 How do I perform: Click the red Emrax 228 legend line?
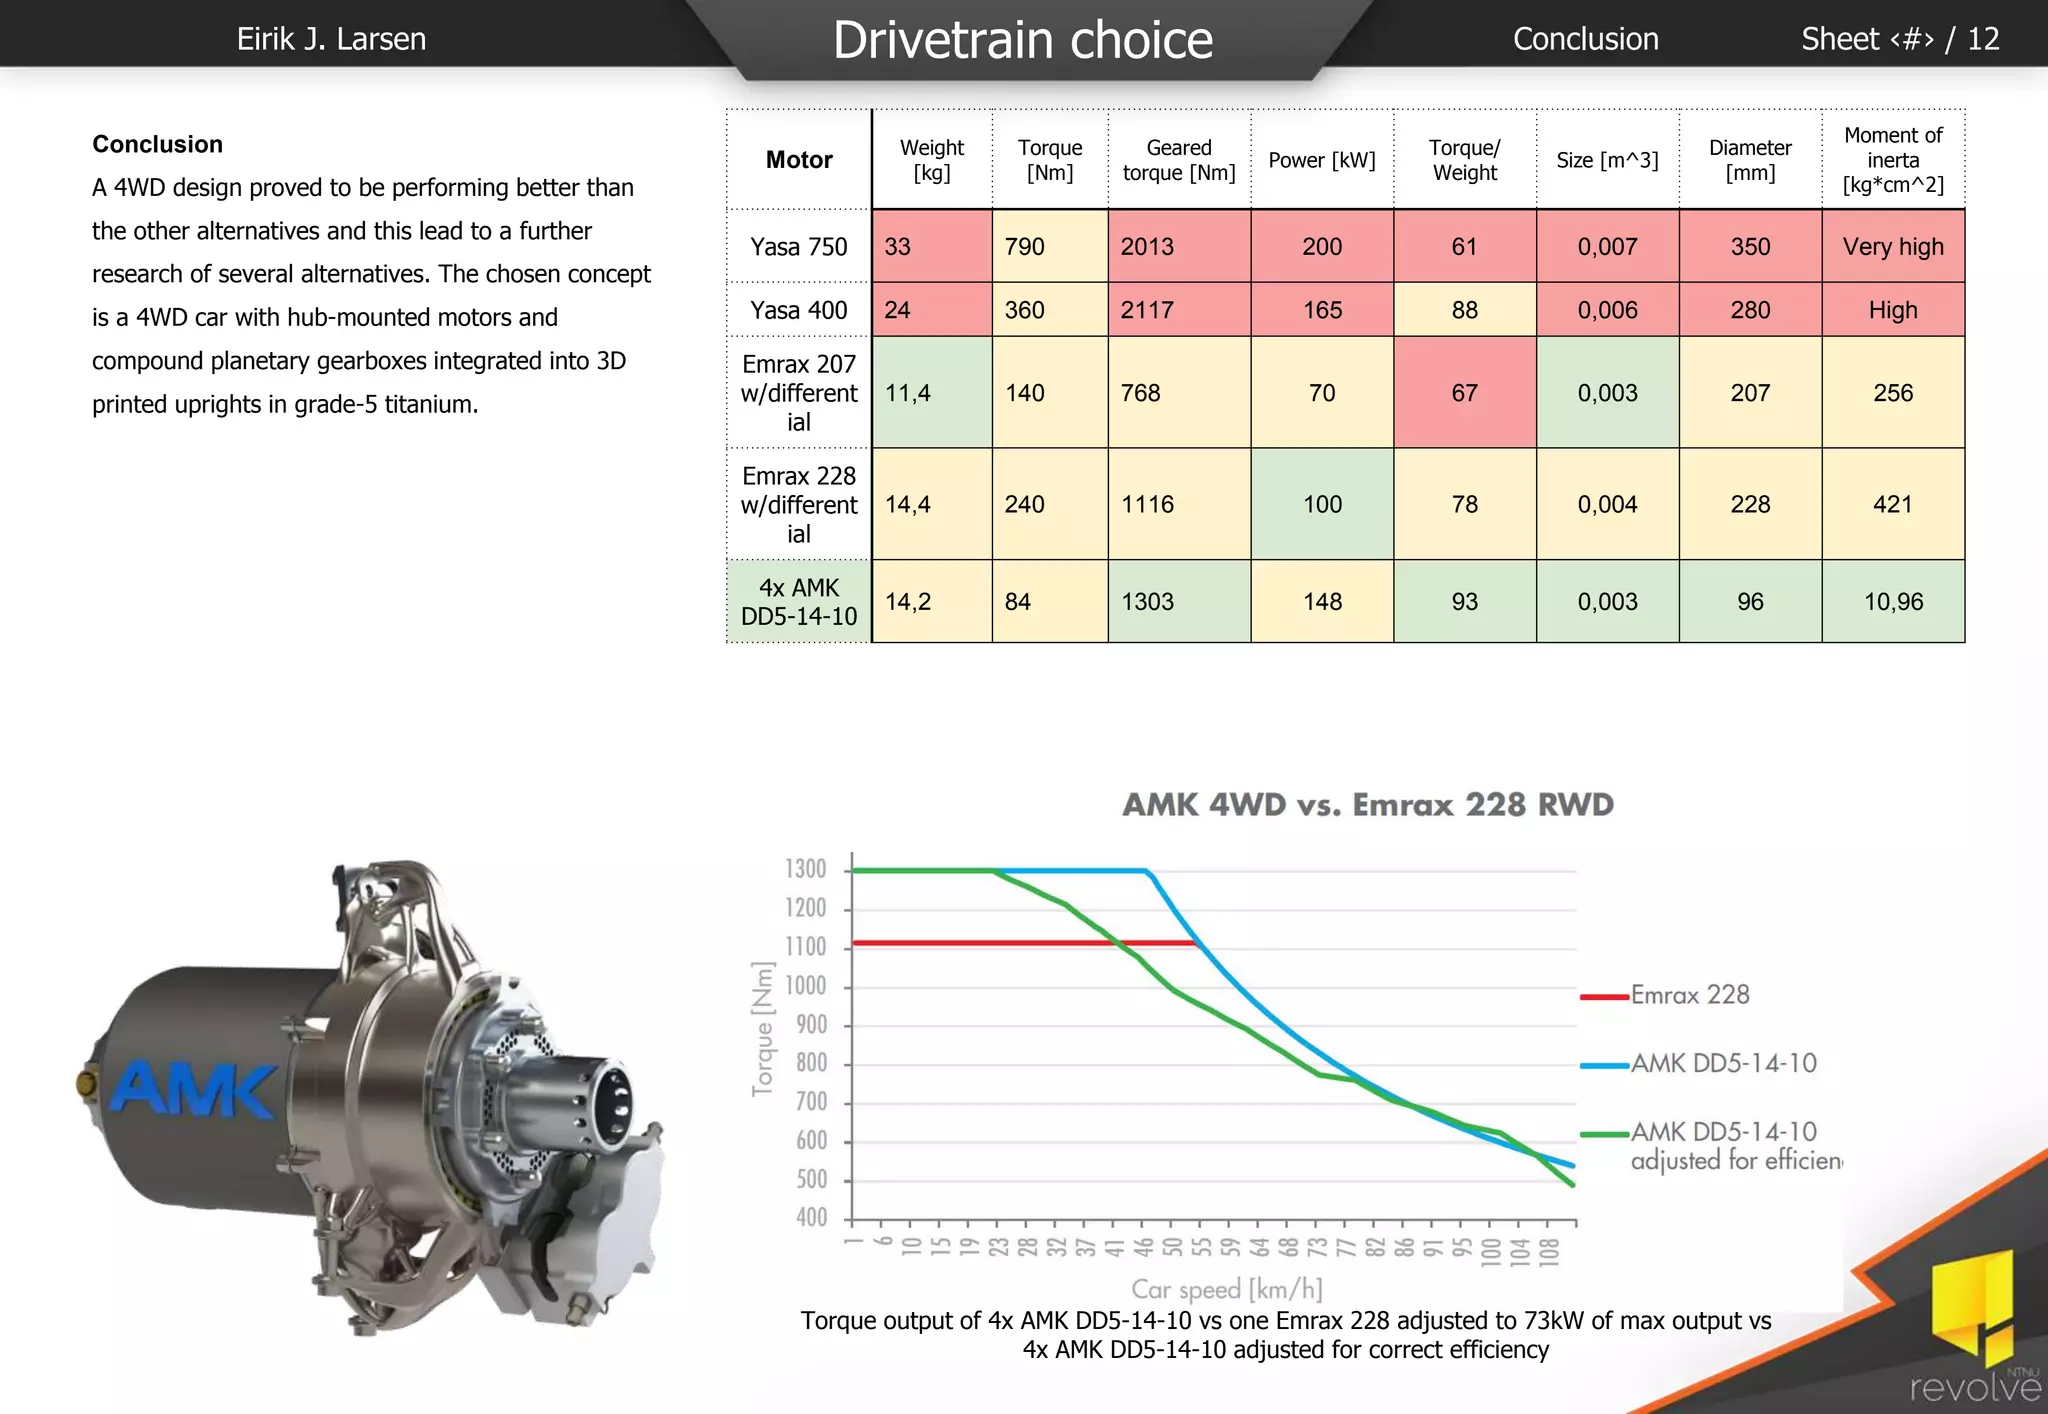coord(1604,996)
